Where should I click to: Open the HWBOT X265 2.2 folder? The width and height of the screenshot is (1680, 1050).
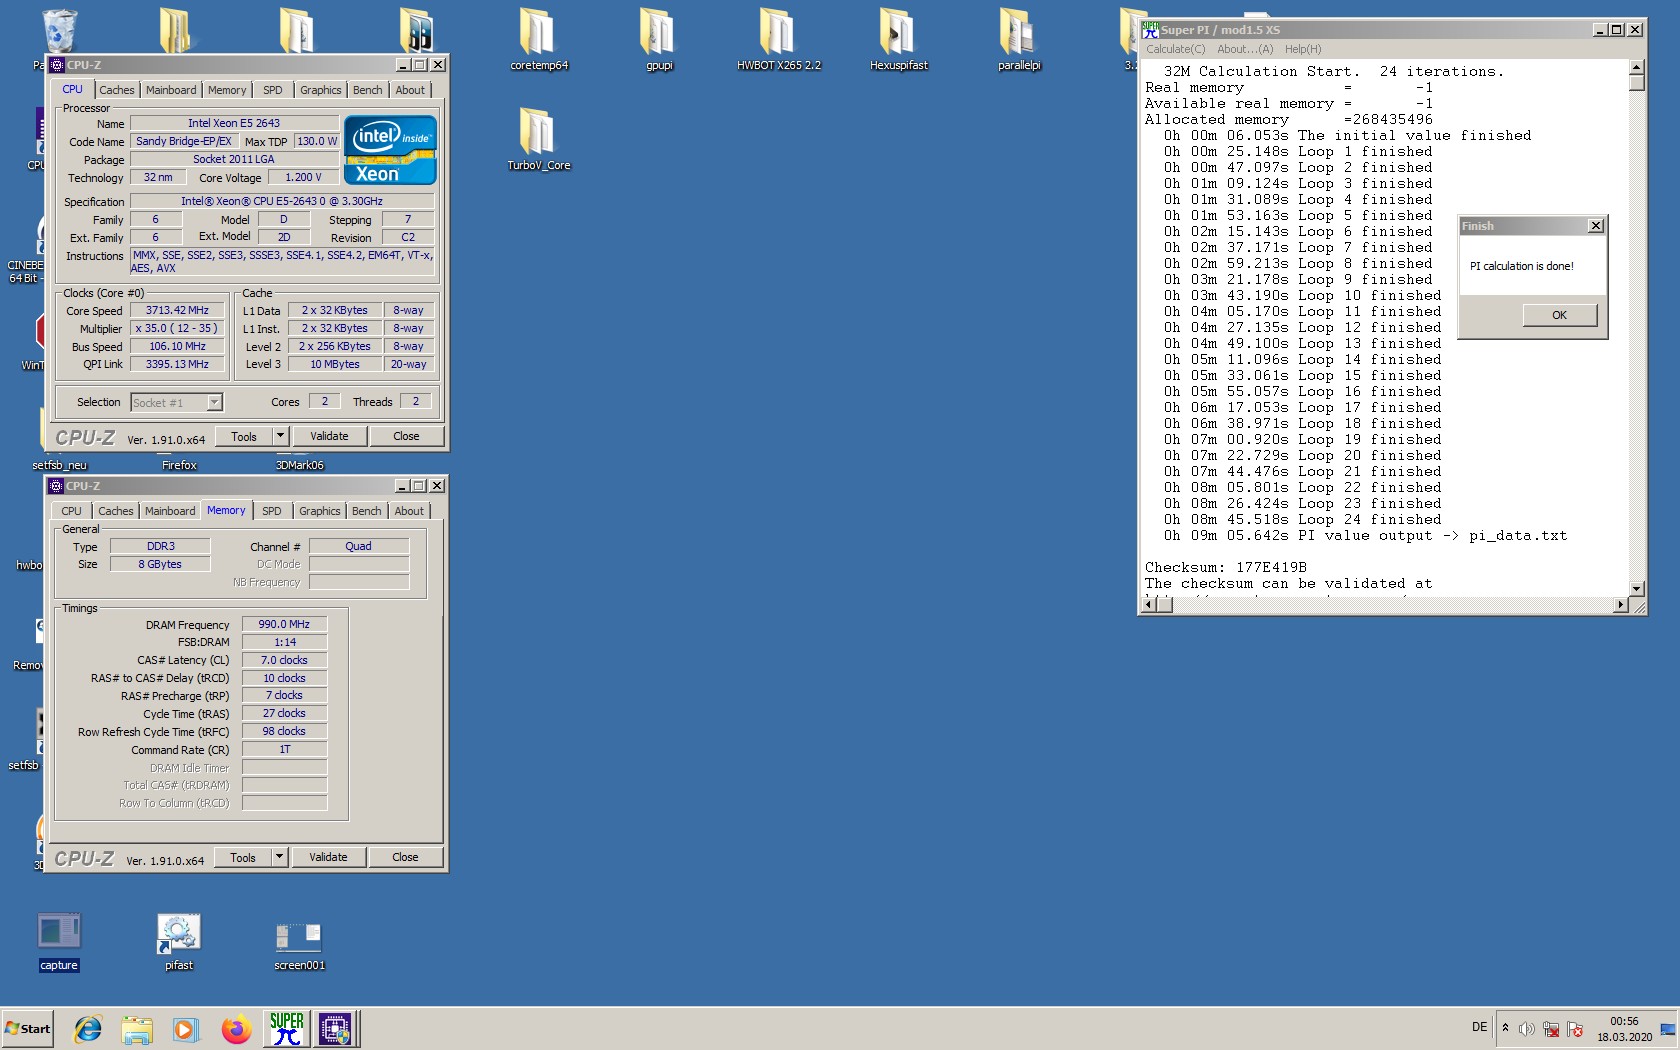point(778,40)
